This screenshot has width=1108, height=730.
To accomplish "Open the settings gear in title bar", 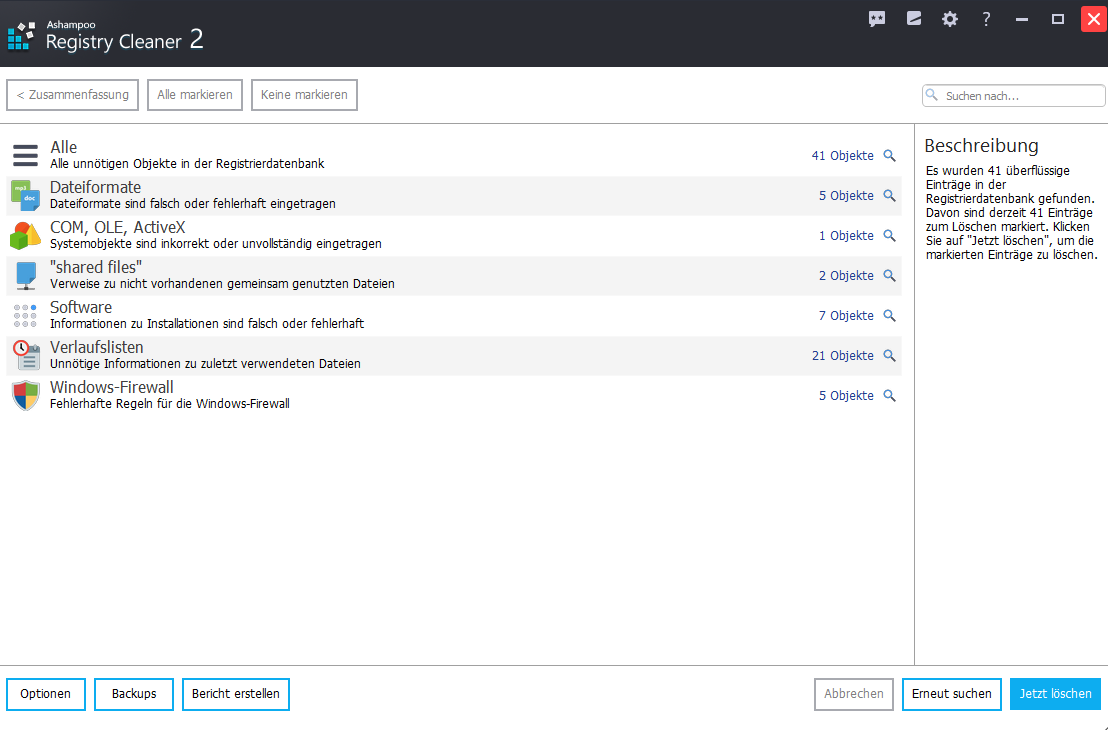I will (949, 19).
